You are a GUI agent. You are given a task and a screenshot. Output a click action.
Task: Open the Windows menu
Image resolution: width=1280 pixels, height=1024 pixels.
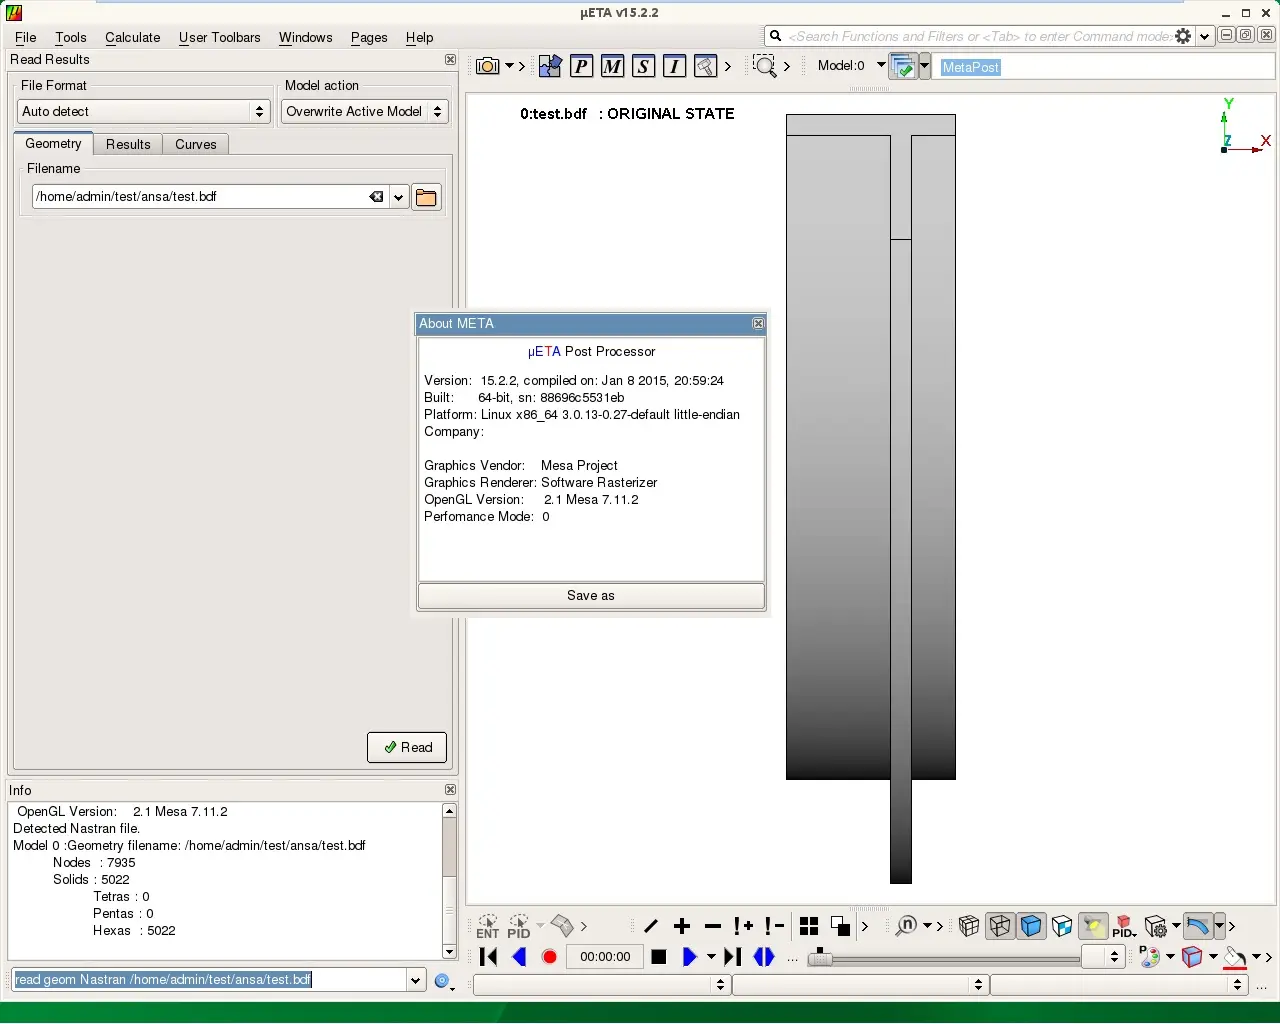[x=305, y=37]
